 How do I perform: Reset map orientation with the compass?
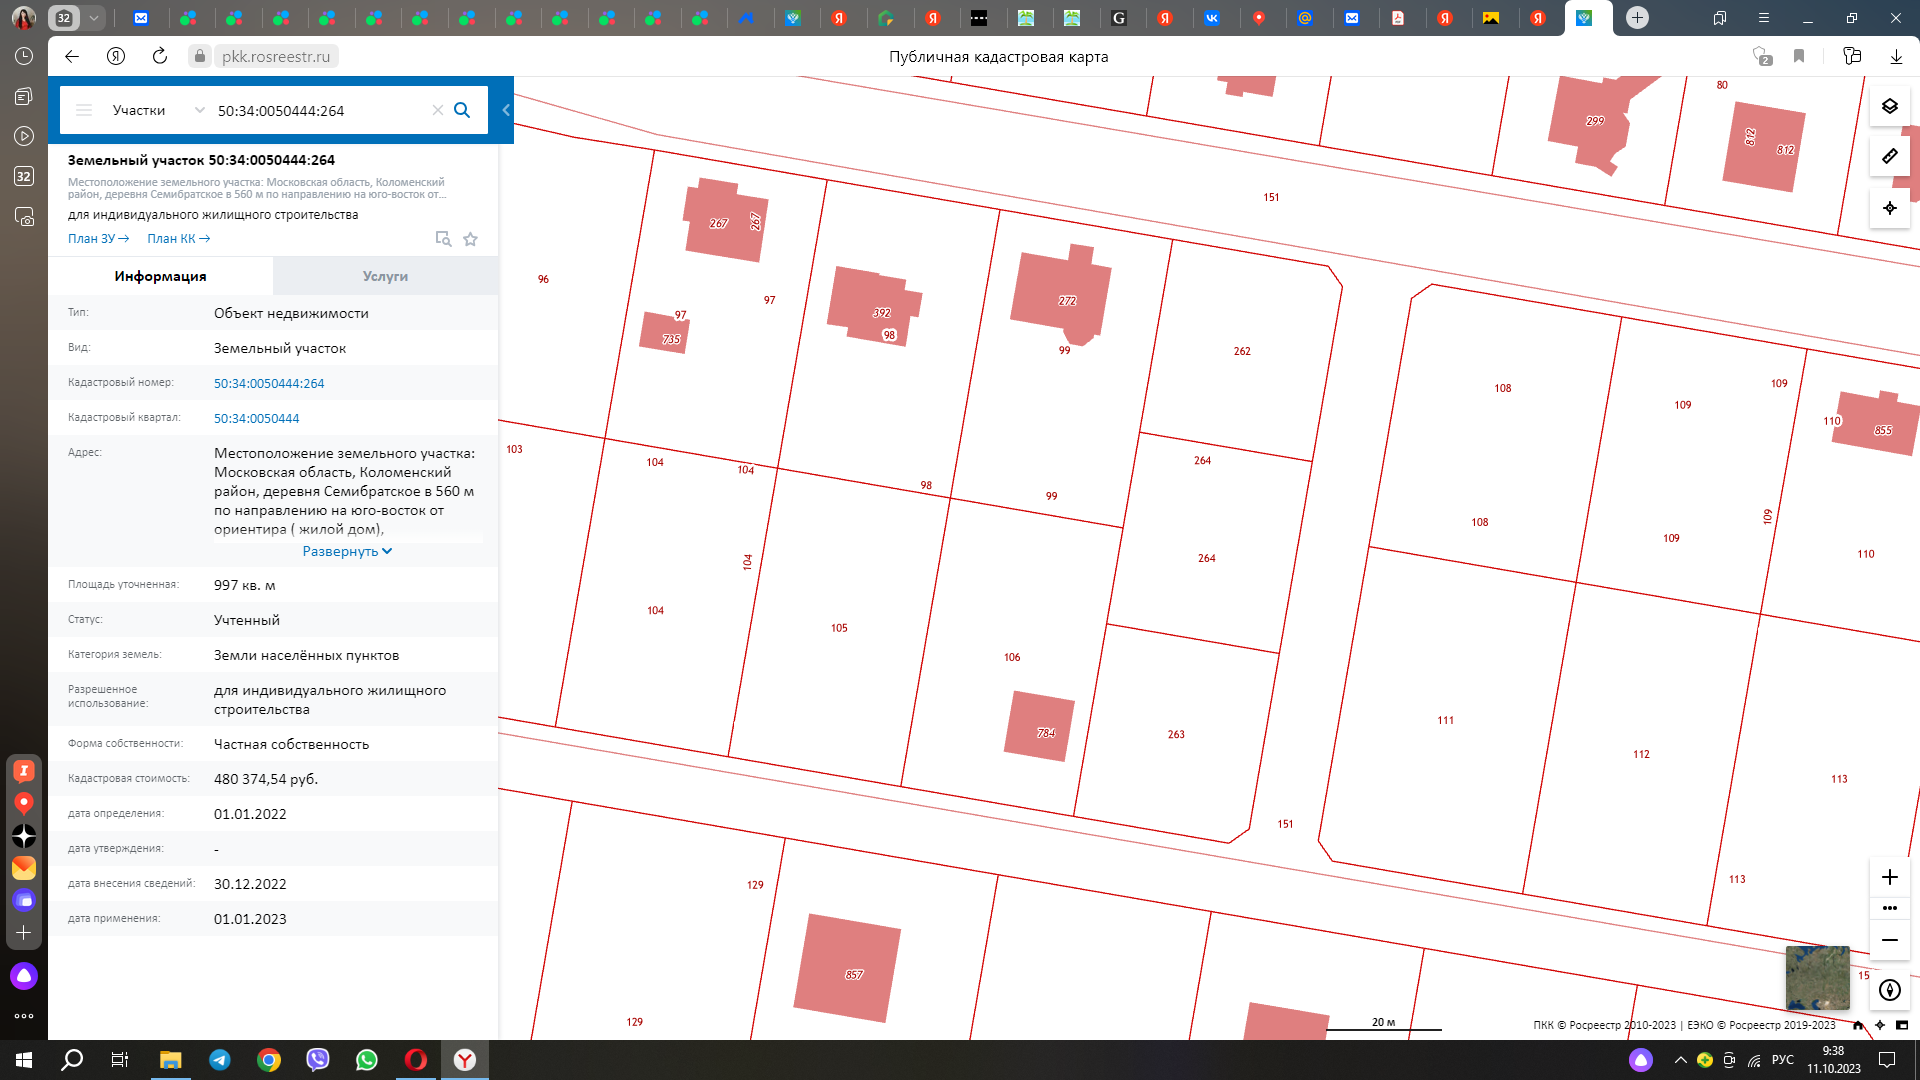[1889, 990]
